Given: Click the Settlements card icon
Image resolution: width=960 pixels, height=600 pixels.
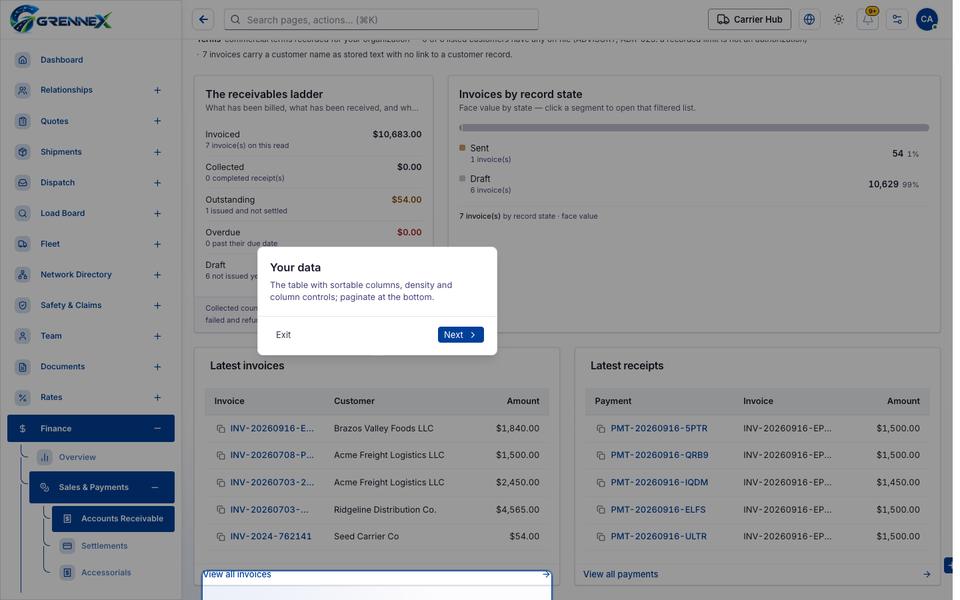Looking at the screenshot, I should [67, 546].
